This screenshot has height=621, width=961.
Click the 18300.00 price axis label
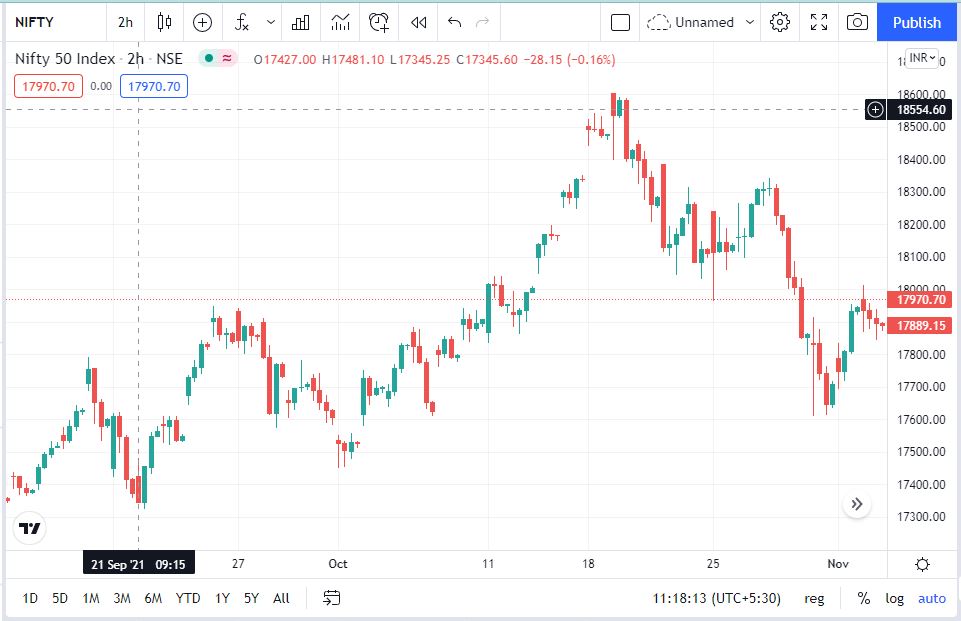(921, 192)
